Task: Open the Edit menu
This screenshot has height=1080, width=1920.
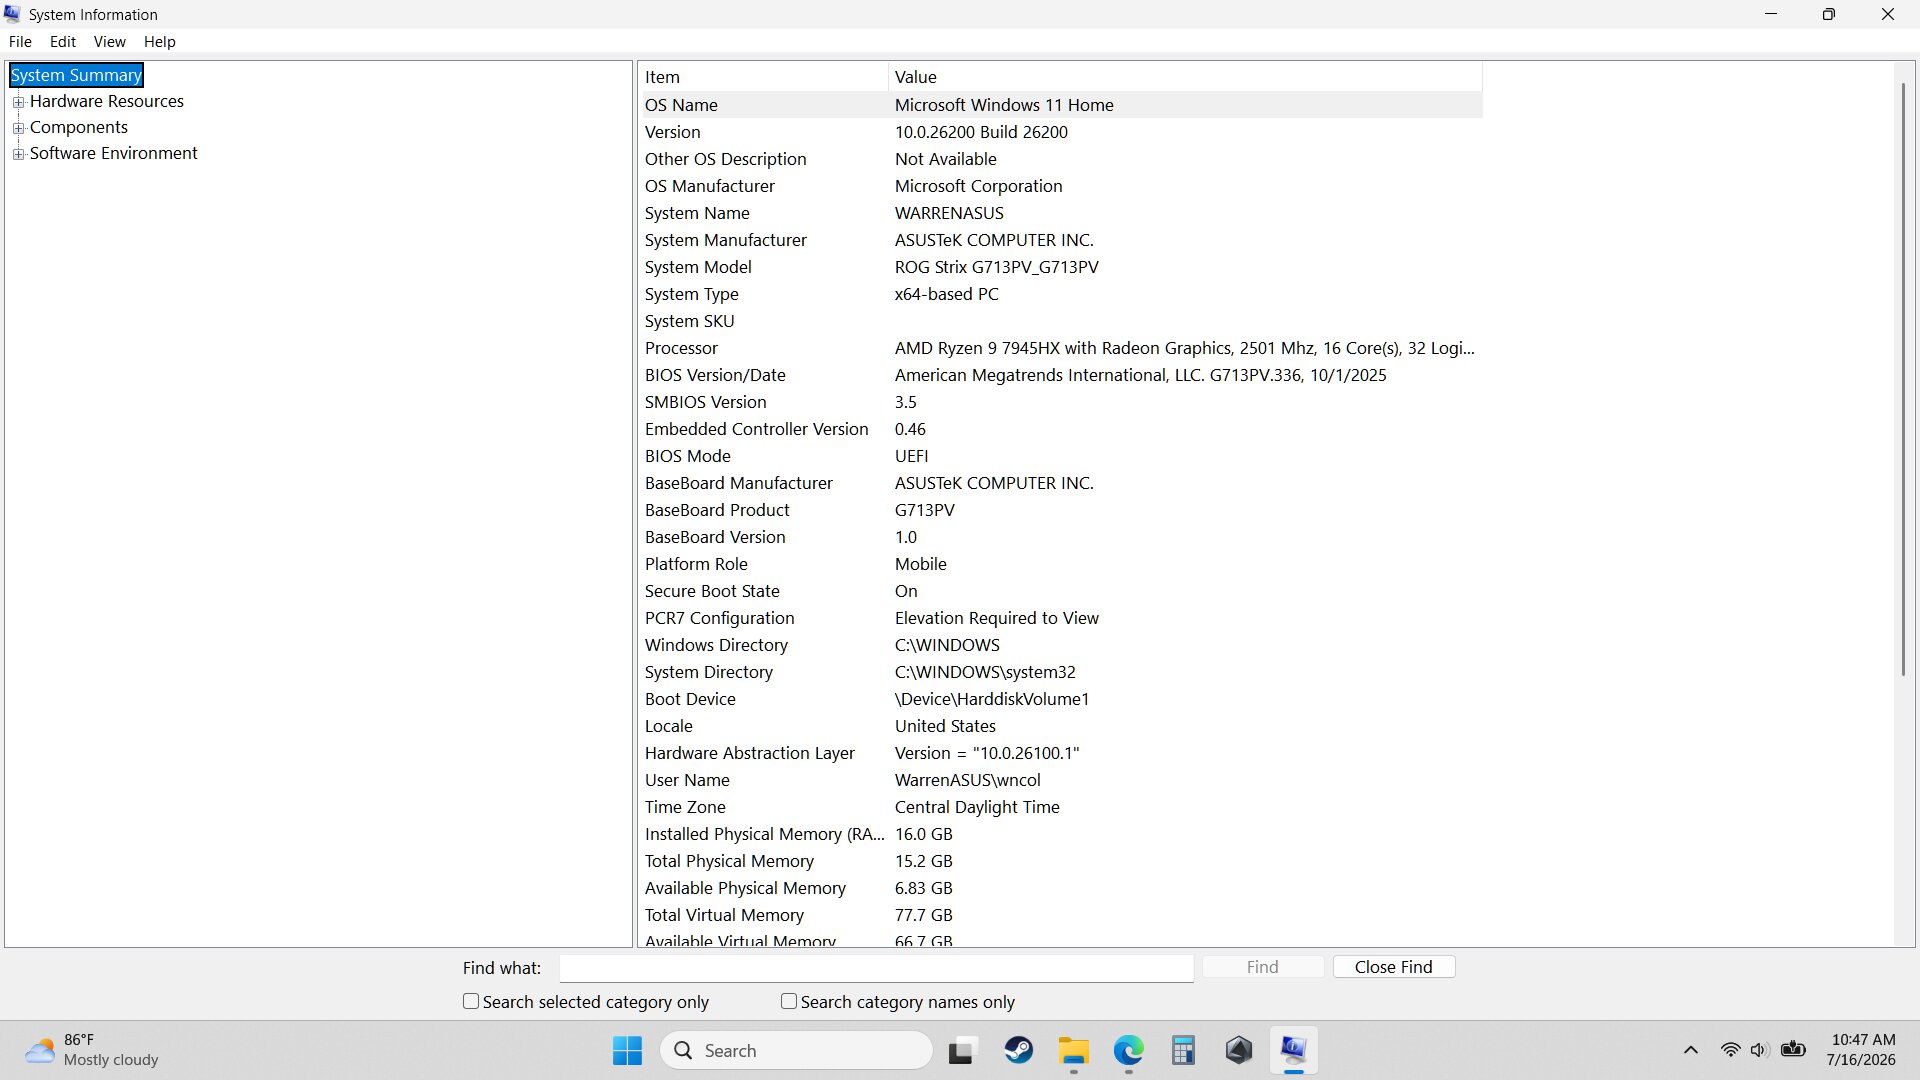Action: [x=63, y=42]
